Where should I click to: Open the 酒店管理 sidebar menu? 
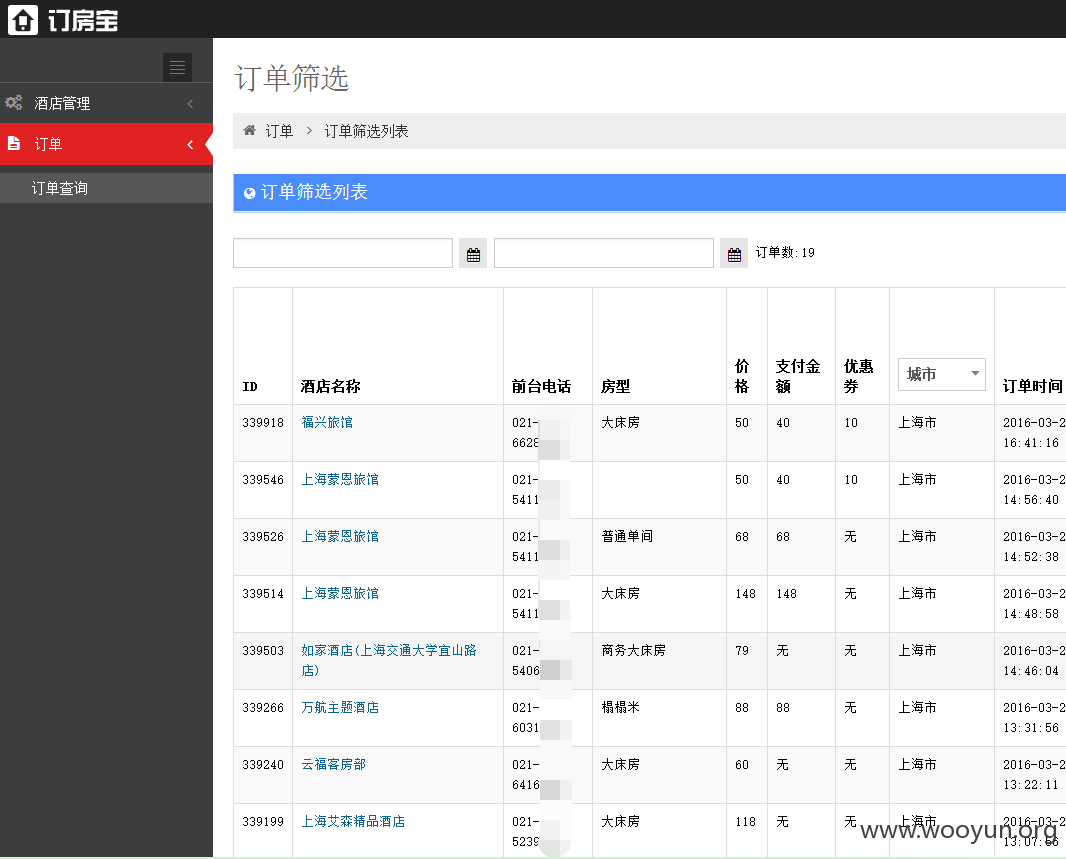pyautogui.click(x=107, y=103)
